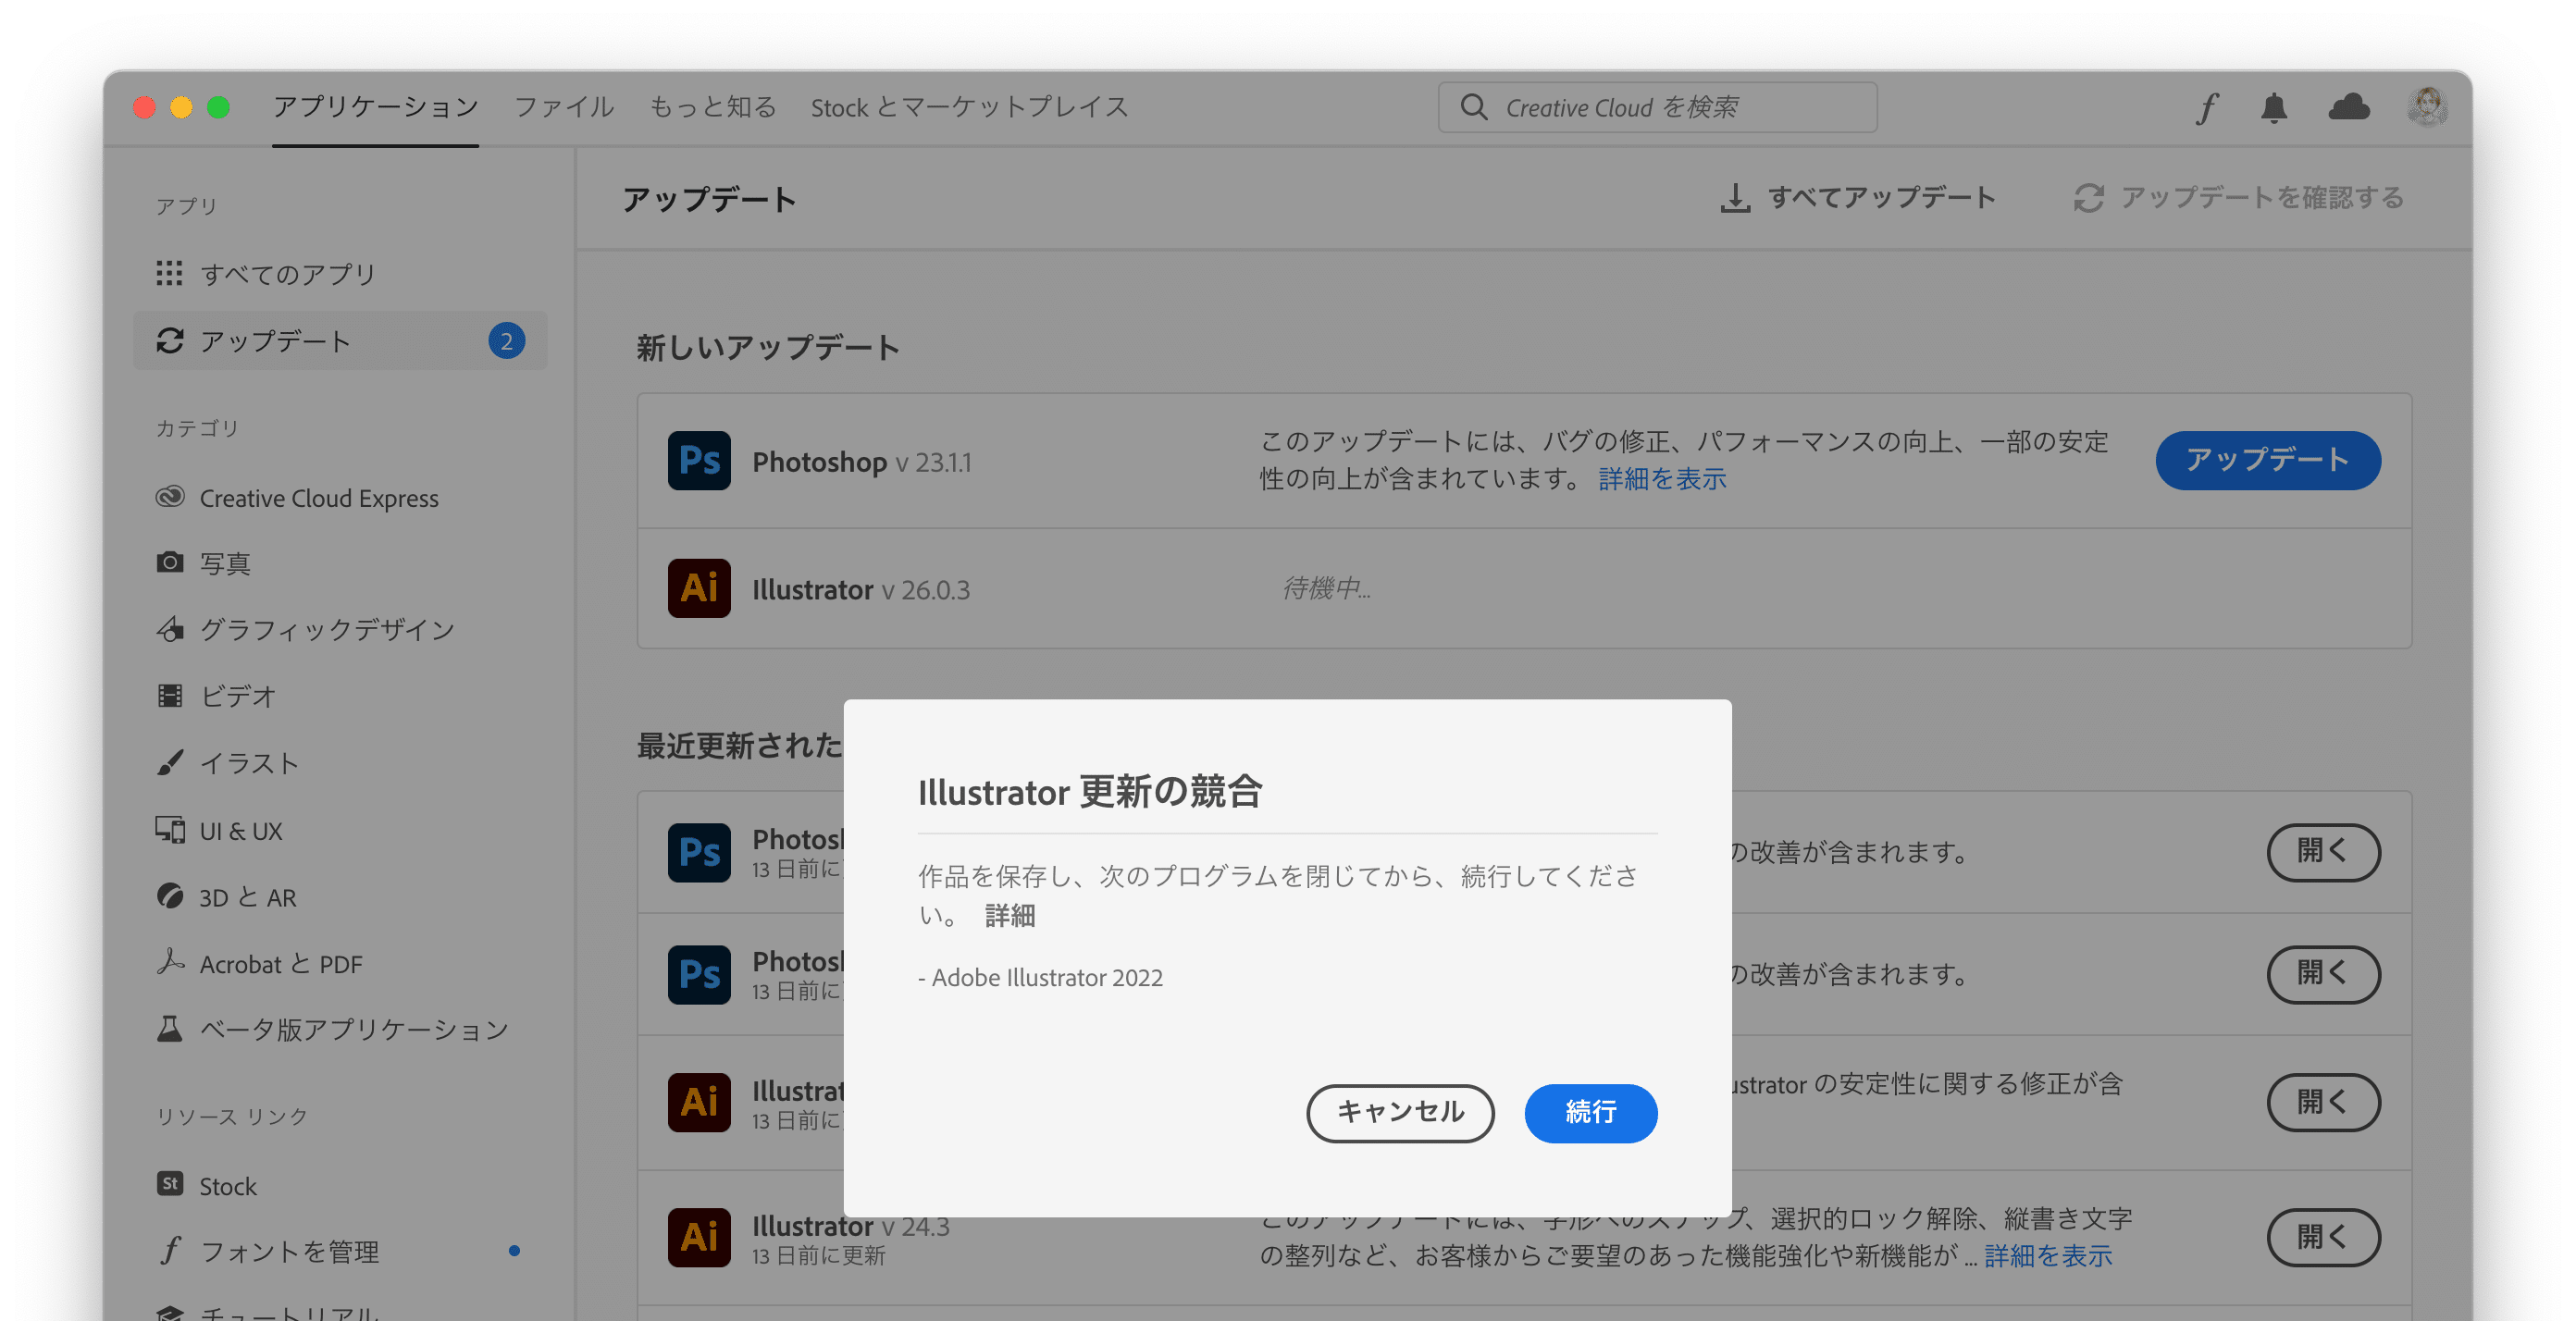Click the 続行 button in dialog
Screen dimensions: 2576x1321
[x=1590, y=1112]
